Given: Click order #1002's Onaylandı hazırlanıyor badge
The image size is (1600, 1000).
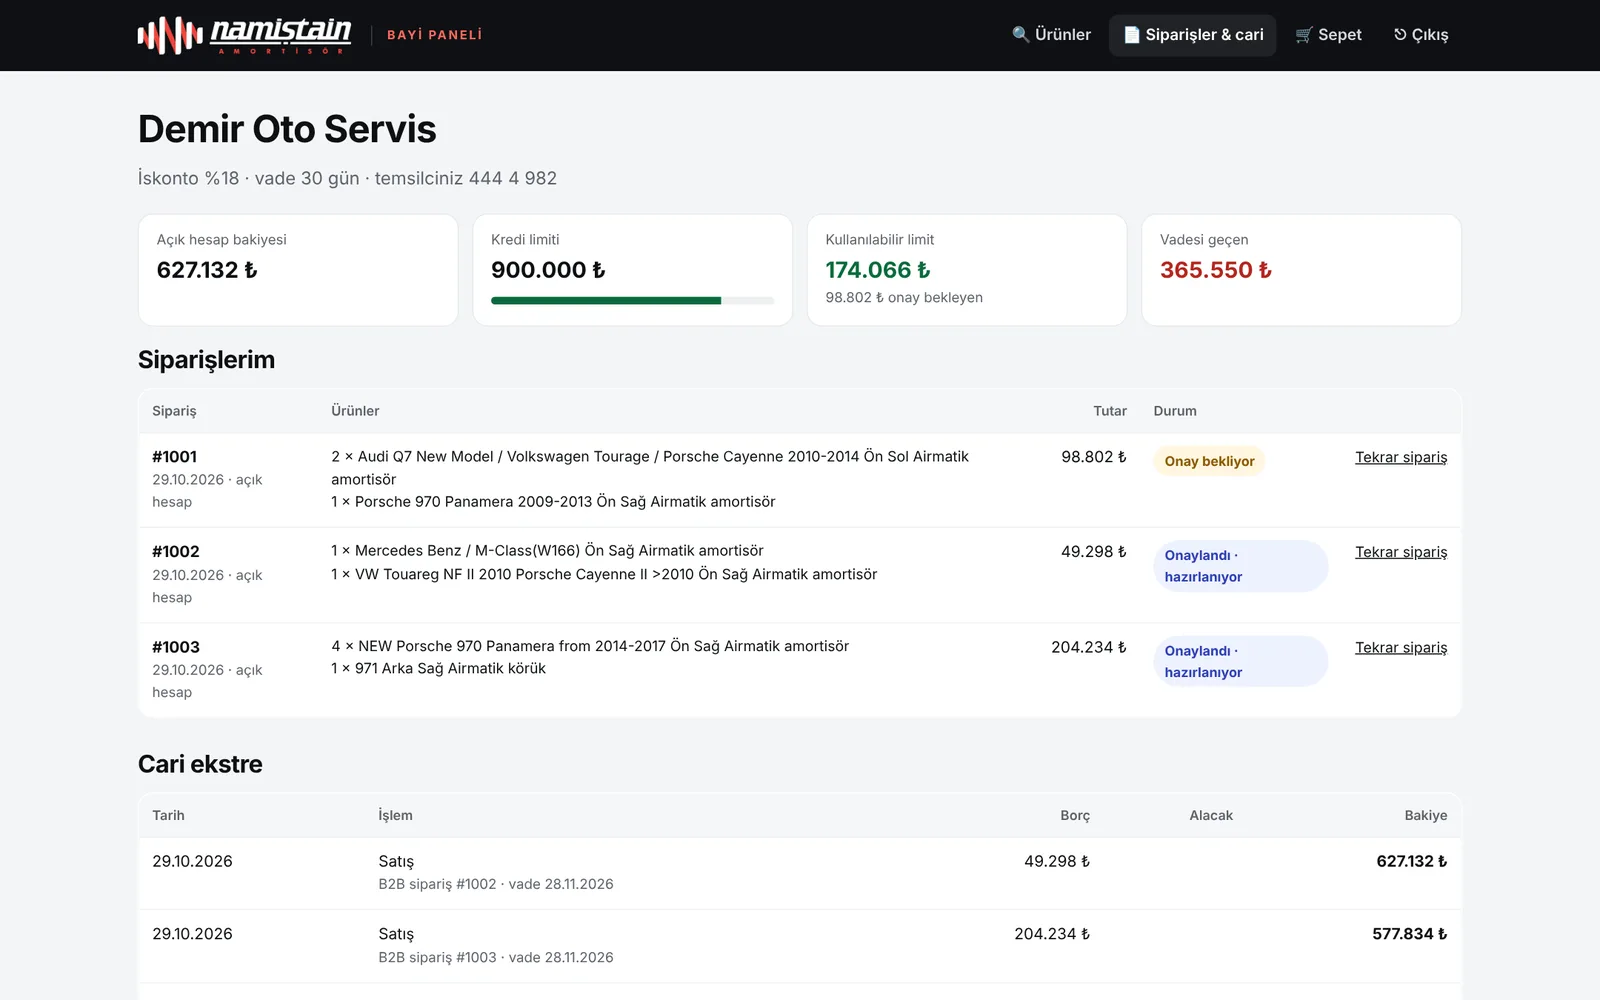Looking at the screenshot, I should pyautogui.click(x=1240, y=566).
